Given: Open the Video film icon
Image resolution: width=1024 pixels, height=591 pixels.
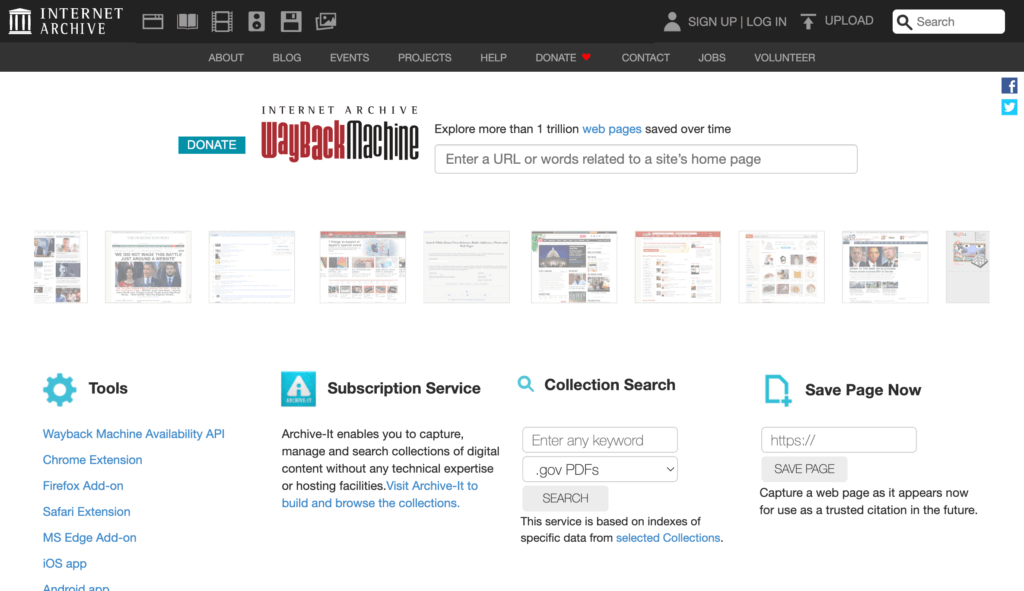Looking at the screenshot, I should 222,21.
